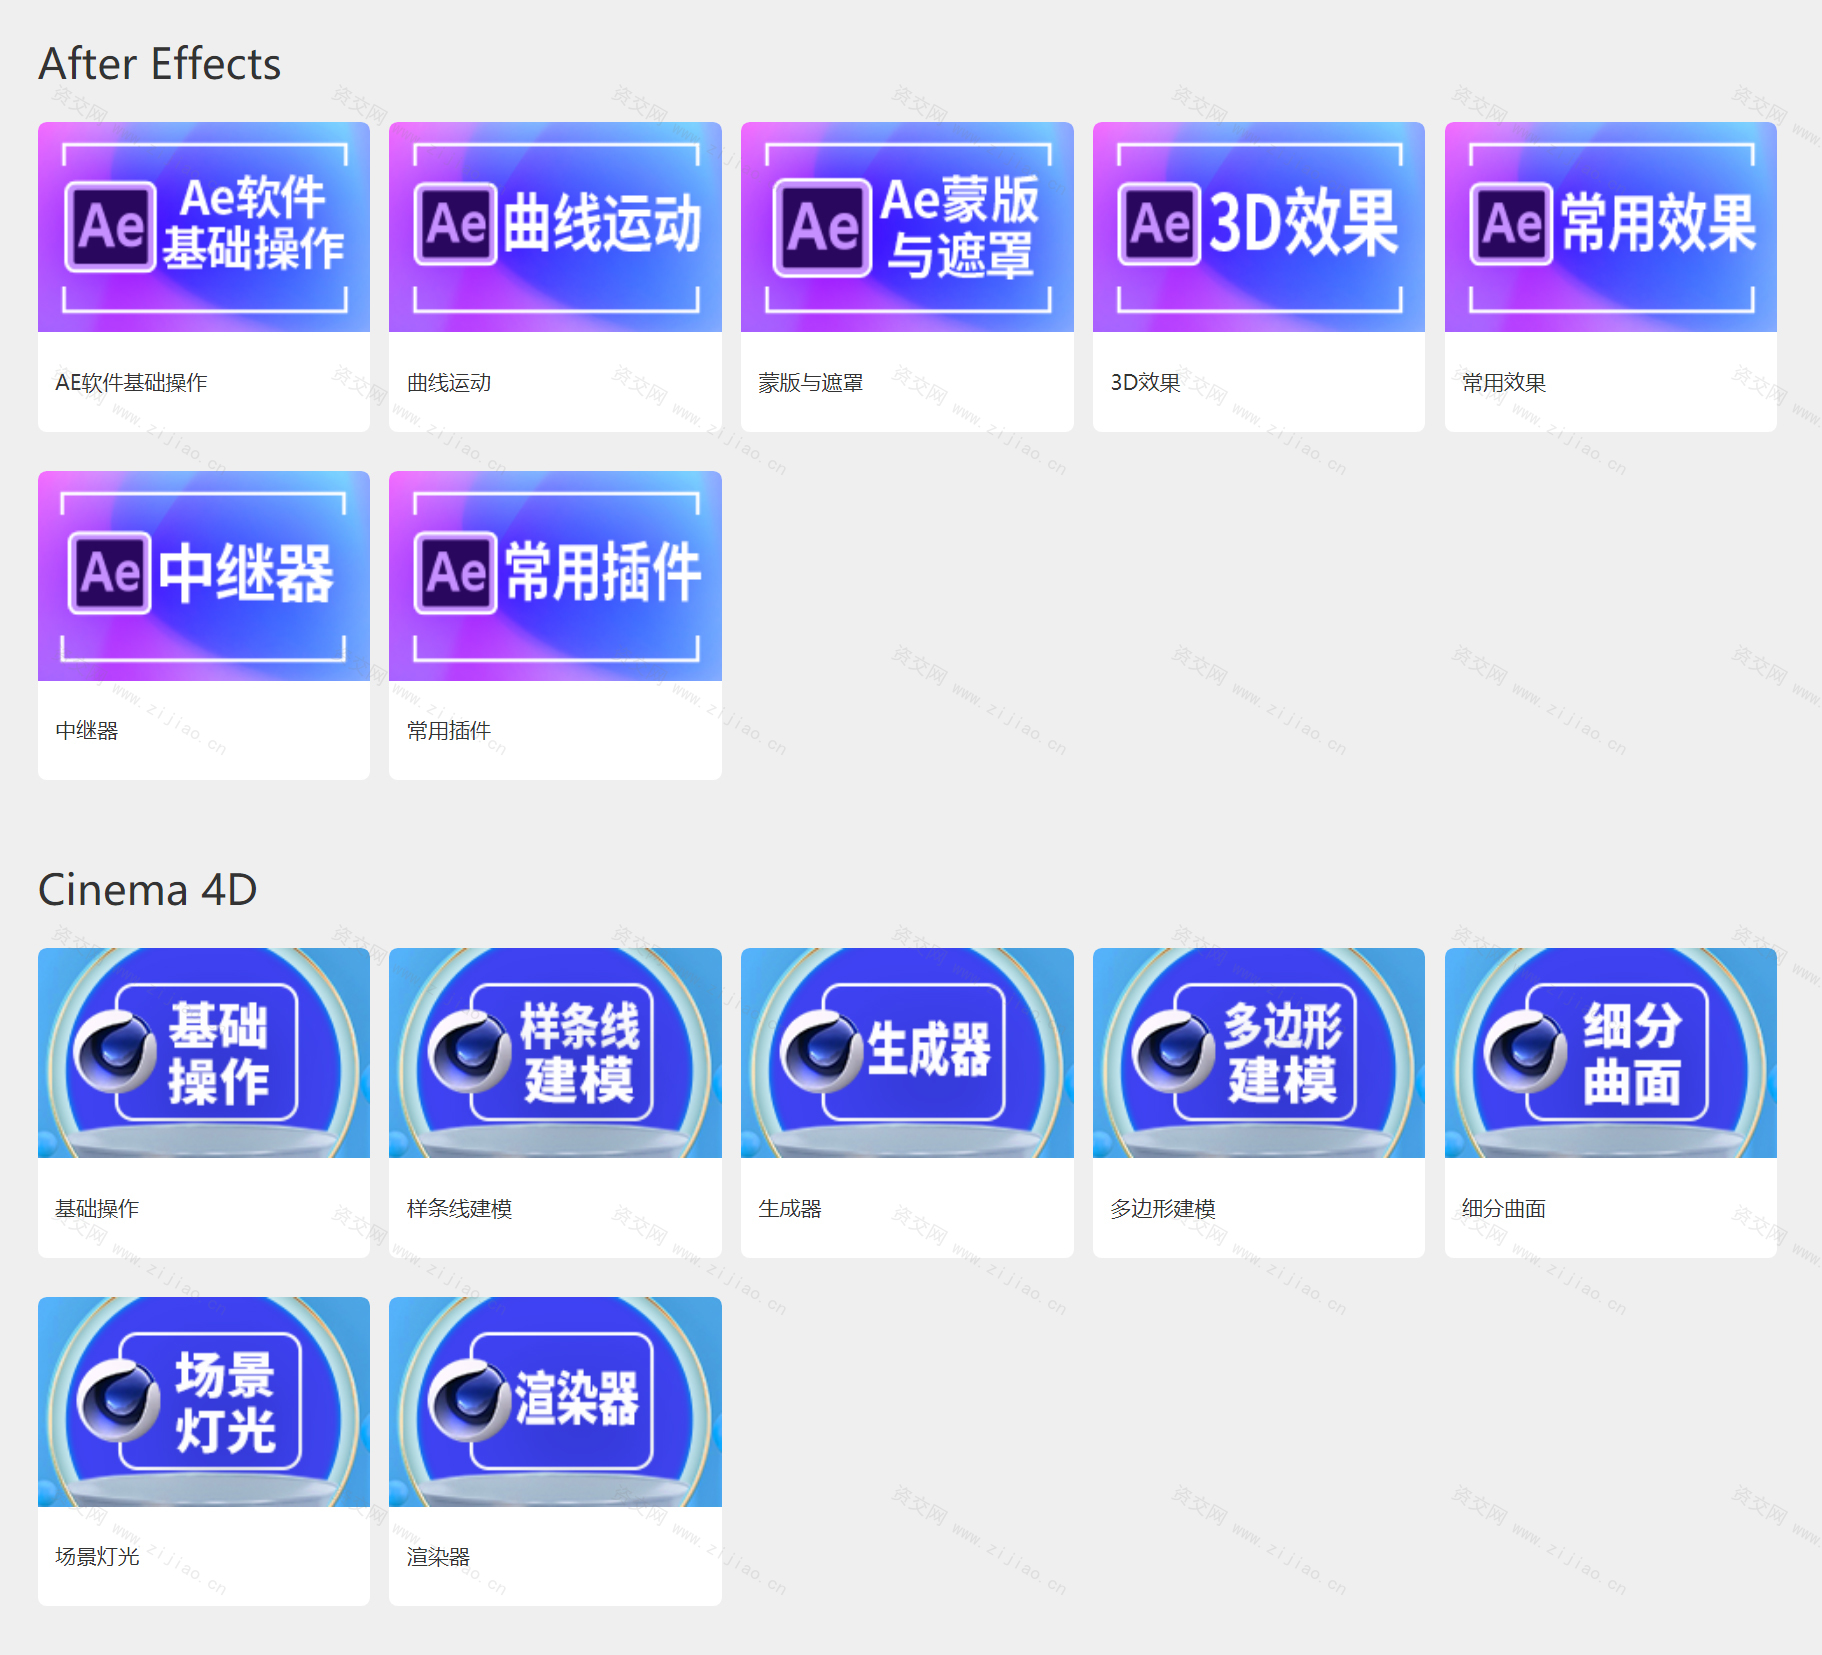This screenshot has height=1655, width=1822.
Task: Click the After Effects section heading
Action: coord(160,64)
